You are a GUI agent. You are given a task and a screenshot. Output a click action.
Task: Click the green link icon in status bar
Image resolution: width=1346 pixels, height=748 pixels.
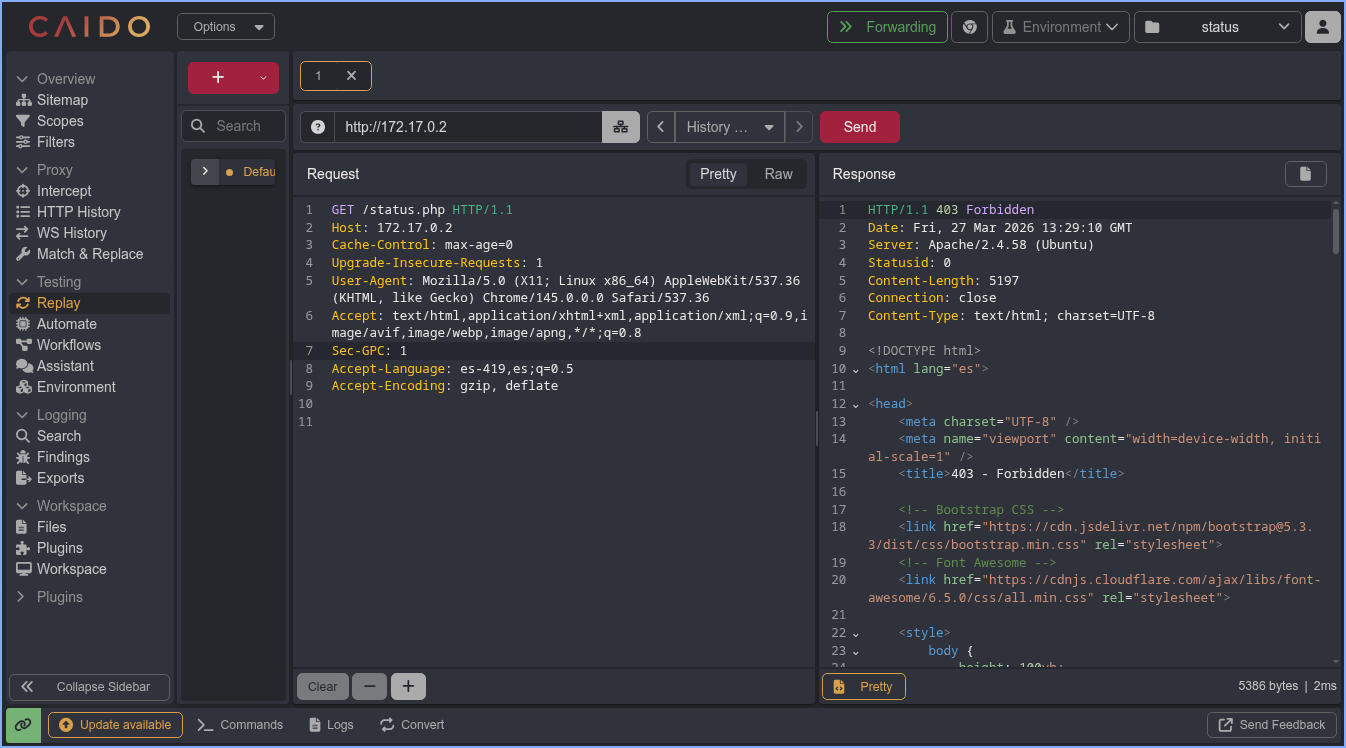click(x=23, y=725)
